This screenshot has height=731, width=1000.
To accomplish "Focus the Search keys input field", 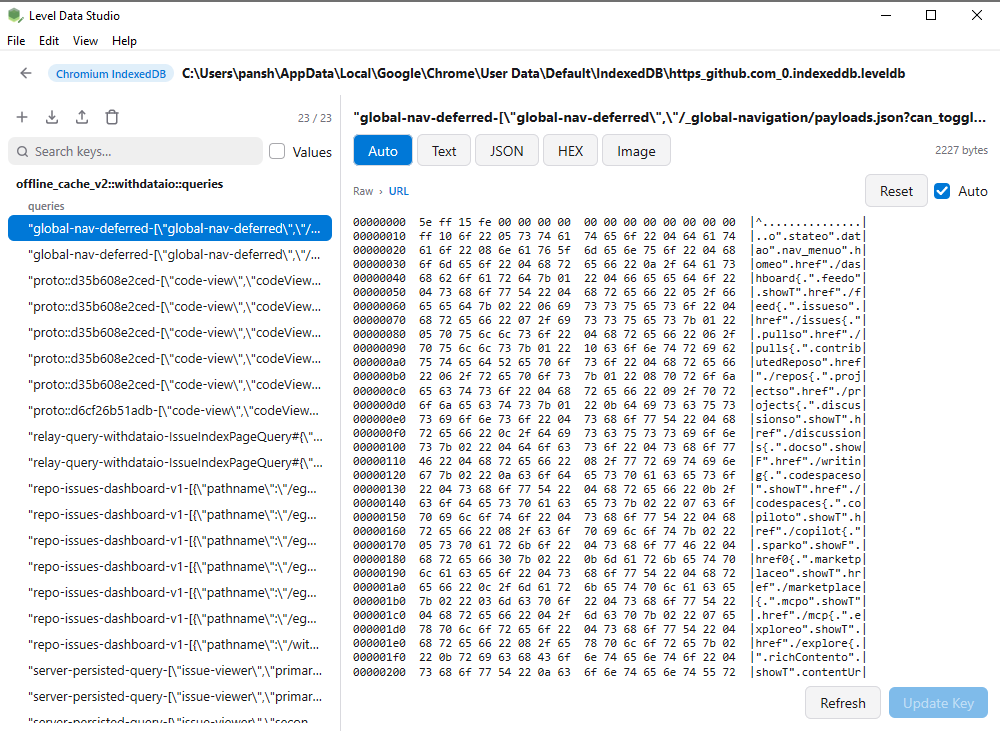I will (x=135, y=152).
